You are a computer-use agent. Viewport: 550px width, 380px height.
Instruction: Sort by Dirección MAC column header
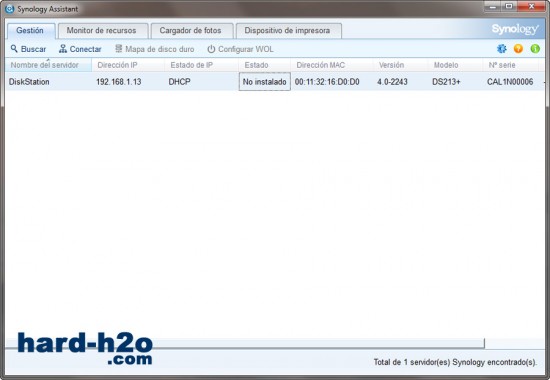[x=332, y=65]
